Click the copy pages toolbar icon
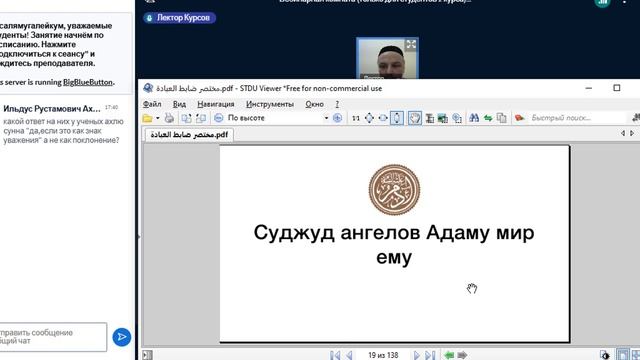The width and height of the screenshot is (640, 360). point(502,118)
